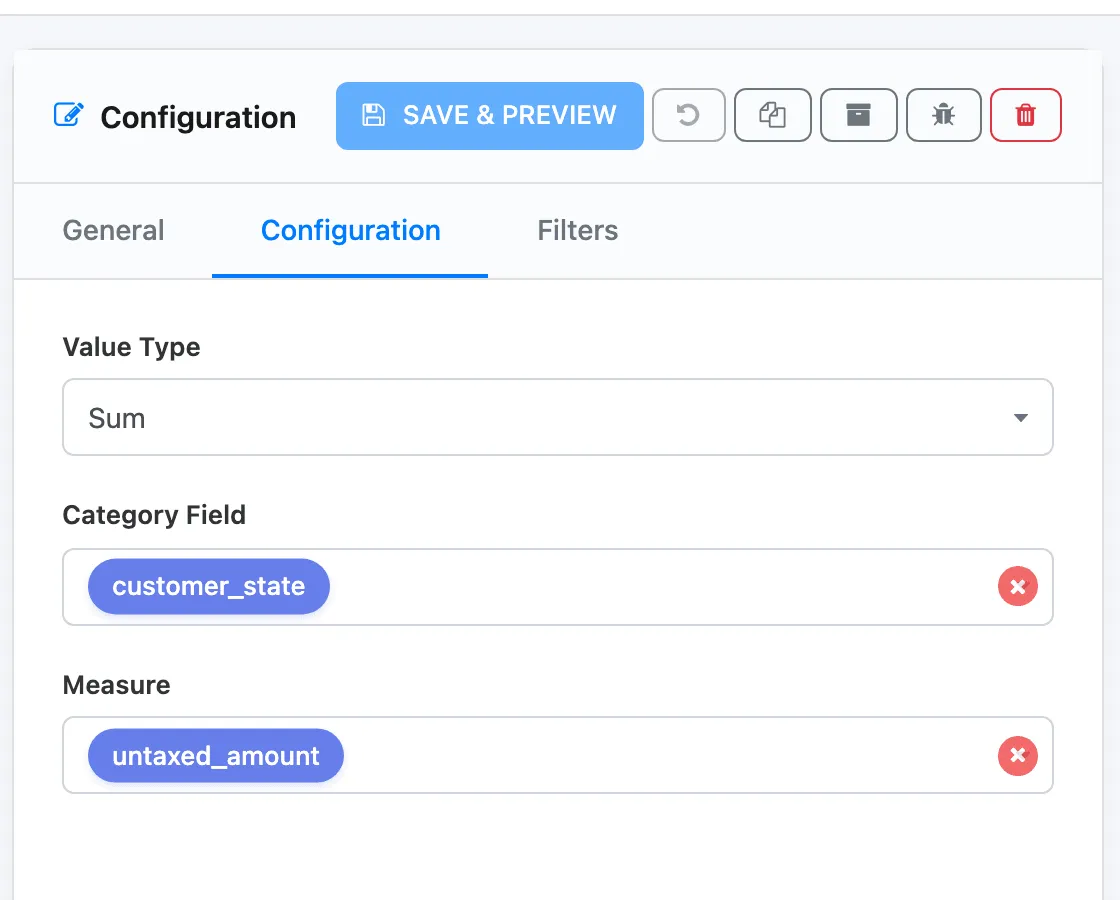1120x900 pixels.
Task: Click the Save & Preview button
Action: 489,116
